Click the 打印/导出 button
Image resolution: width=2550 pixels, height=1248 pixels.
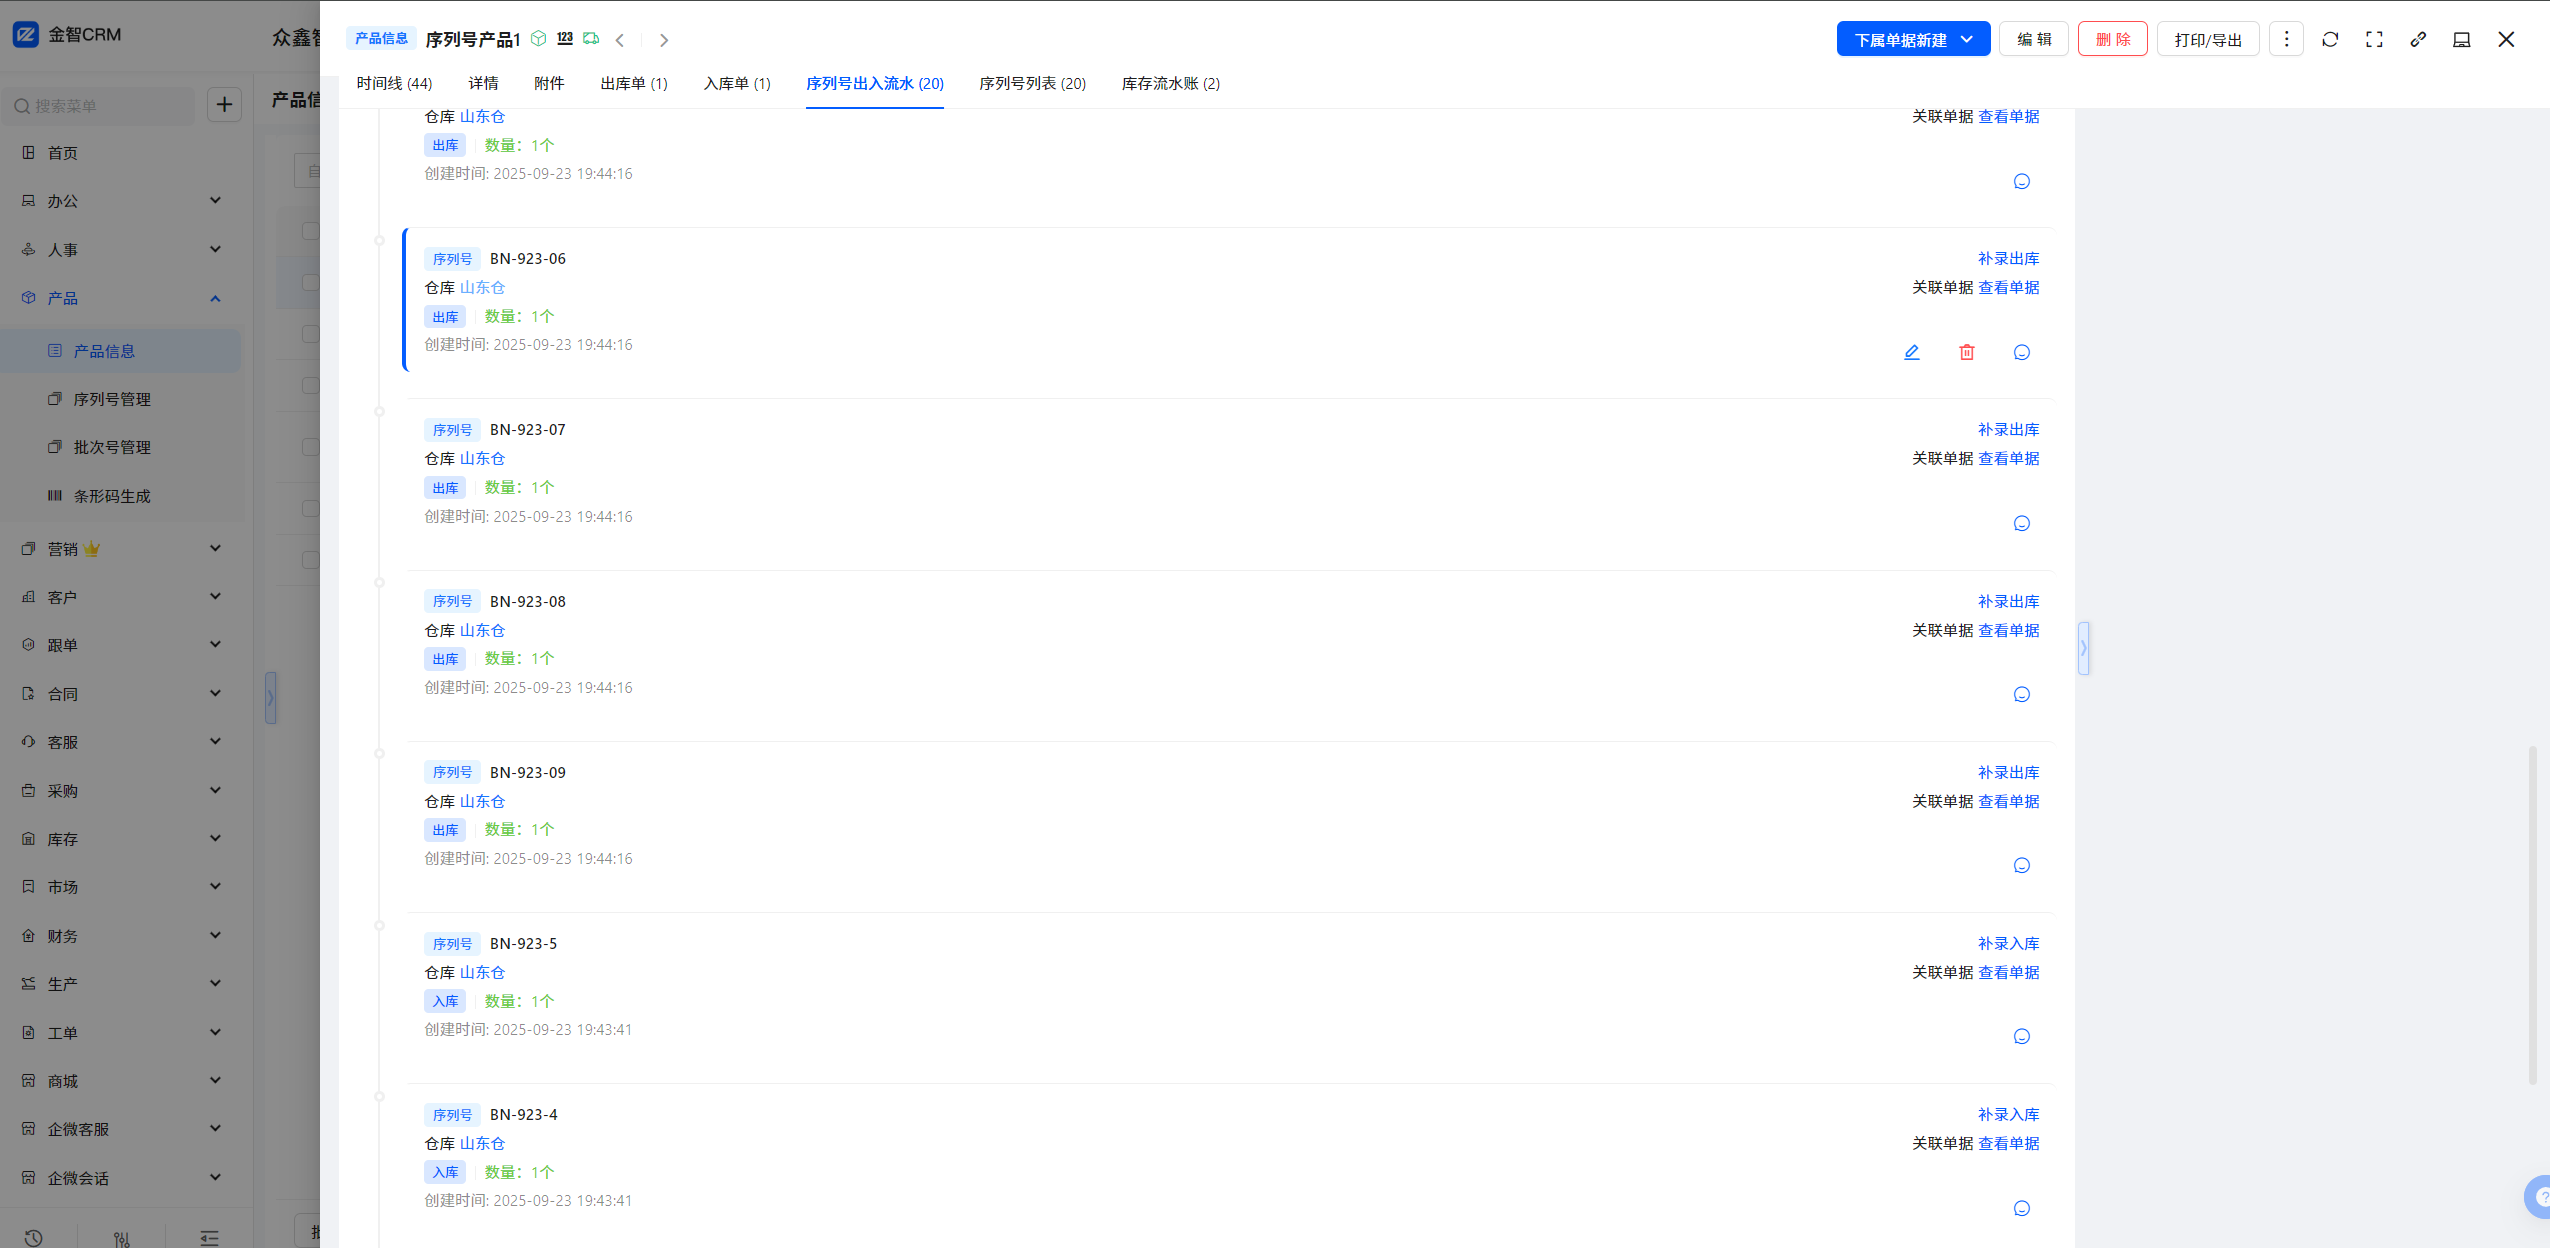pyautogui.click(x=2207, y=40)
